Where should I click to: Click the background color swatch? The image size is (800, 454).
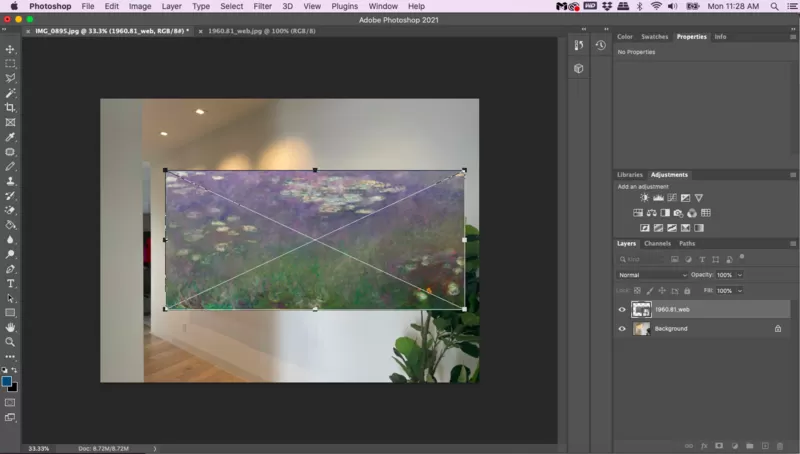tap(14, 388)
